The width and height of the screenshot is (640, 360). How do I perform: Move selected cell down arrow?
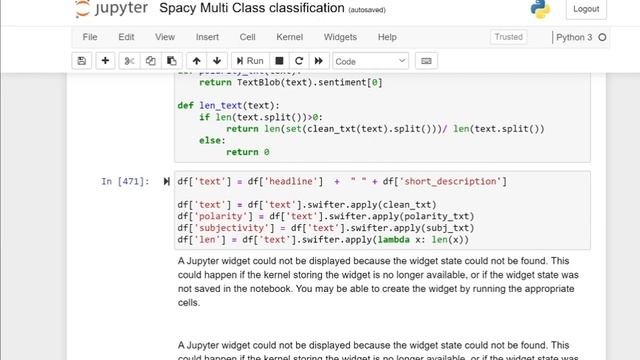217,61
